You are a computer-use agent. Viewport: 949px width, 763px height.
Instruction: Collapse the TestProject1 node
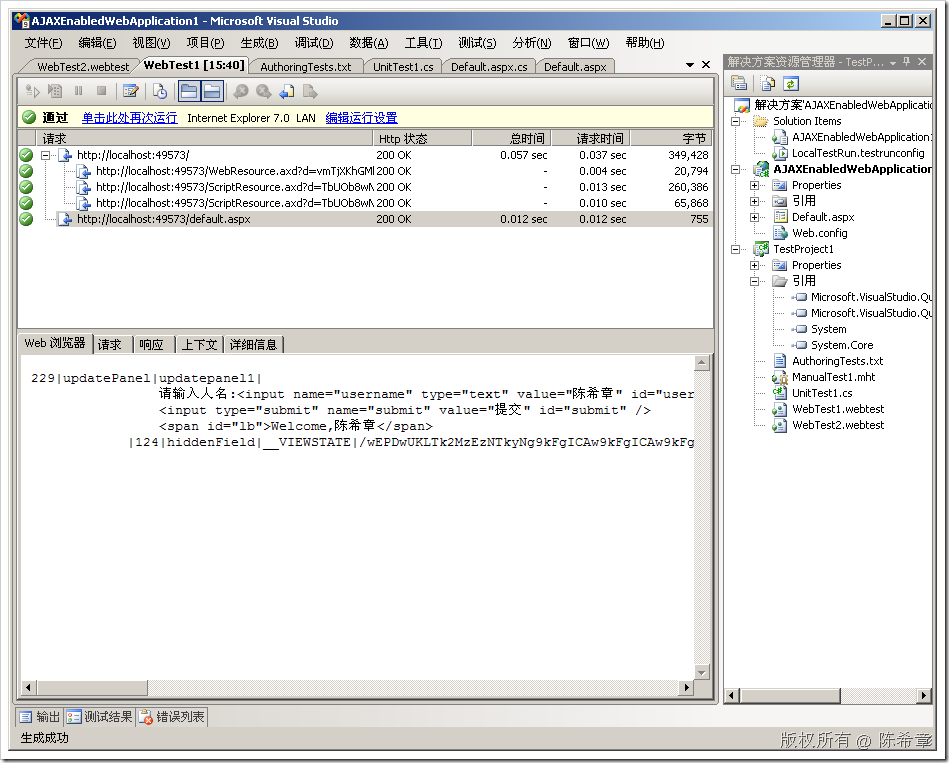pos(735,249)
